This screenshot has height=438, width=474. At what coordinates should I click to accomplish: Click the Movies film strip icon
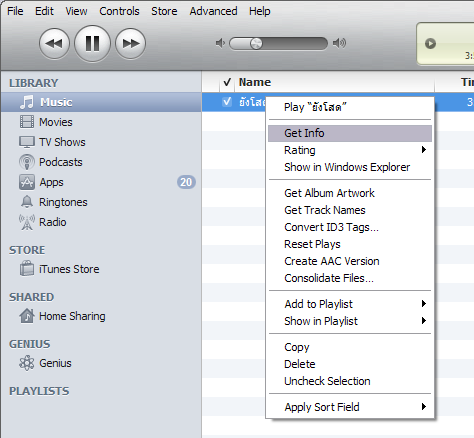point(27,122)
